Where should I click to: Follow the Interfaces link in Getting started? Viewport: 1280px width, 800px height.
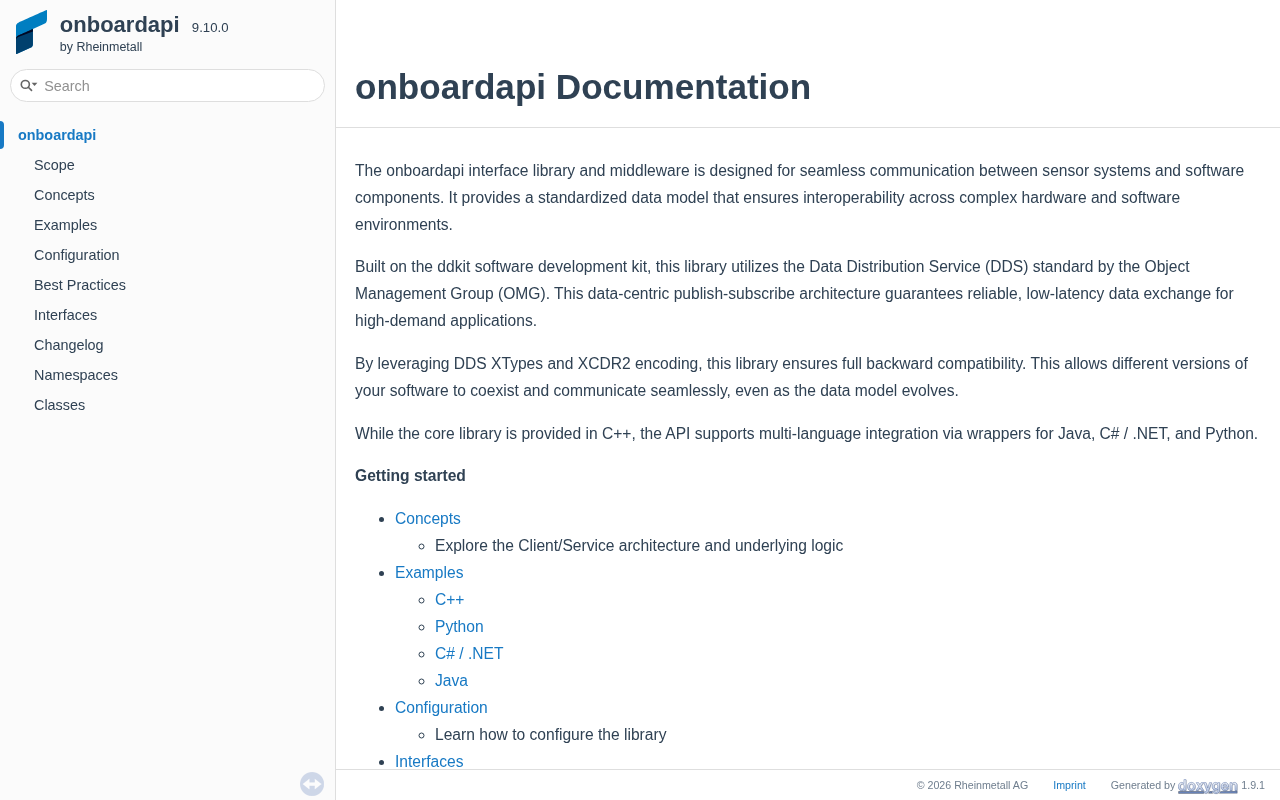tap(429, 762)
